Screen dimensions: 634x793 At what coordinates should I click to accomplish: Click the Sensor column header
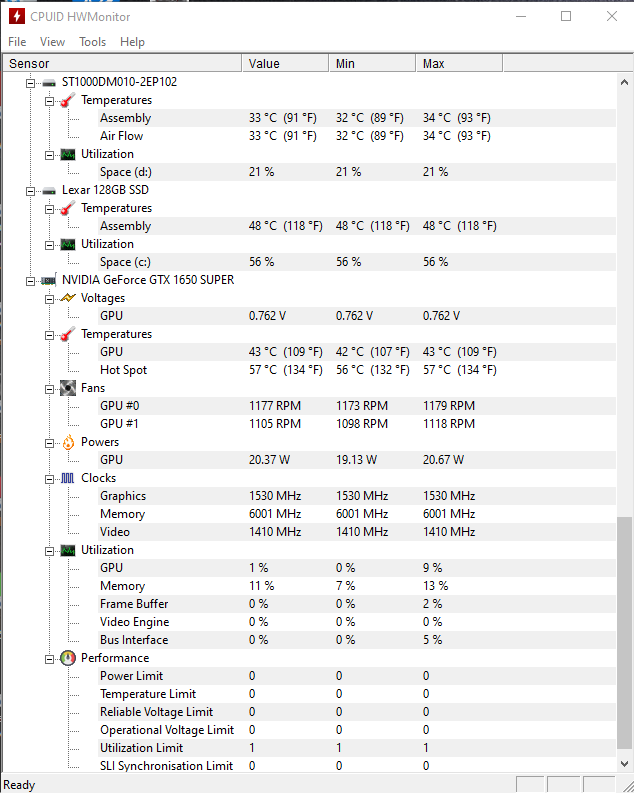122,64
